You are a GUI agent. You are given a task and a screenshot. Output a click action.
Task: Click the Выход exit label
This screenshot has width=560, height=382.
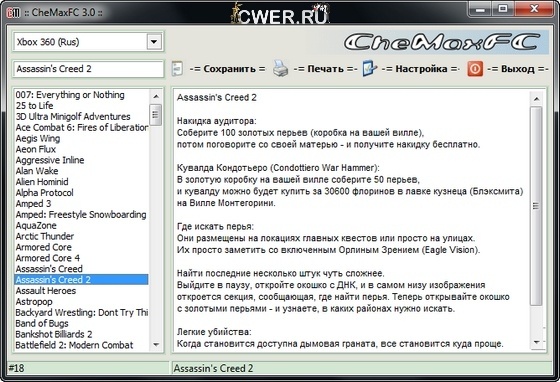(x=518, y=69)
